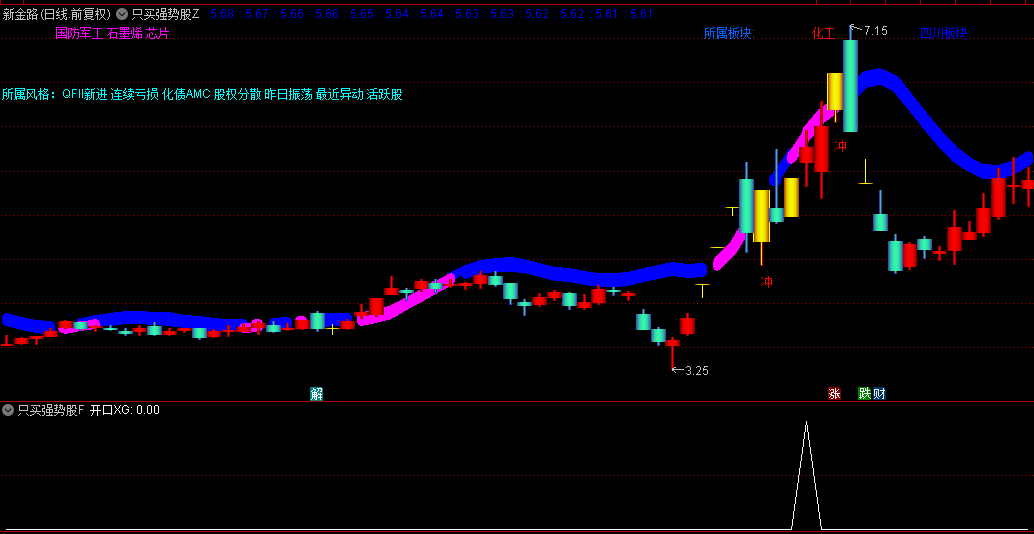Open the red 涨 event marker
The width and height of the screenshot is (1034, 534).
tap(835, 394)
